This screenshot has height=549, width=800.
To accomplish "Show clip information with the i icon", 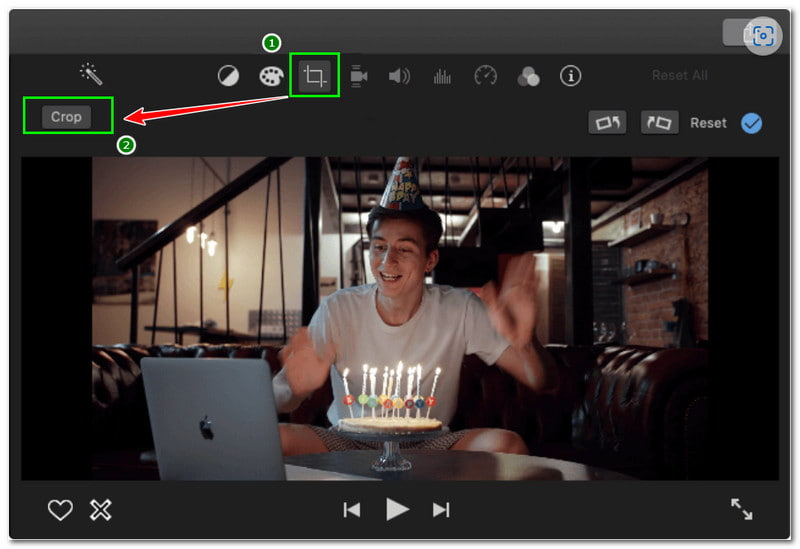I will [570, 76].
